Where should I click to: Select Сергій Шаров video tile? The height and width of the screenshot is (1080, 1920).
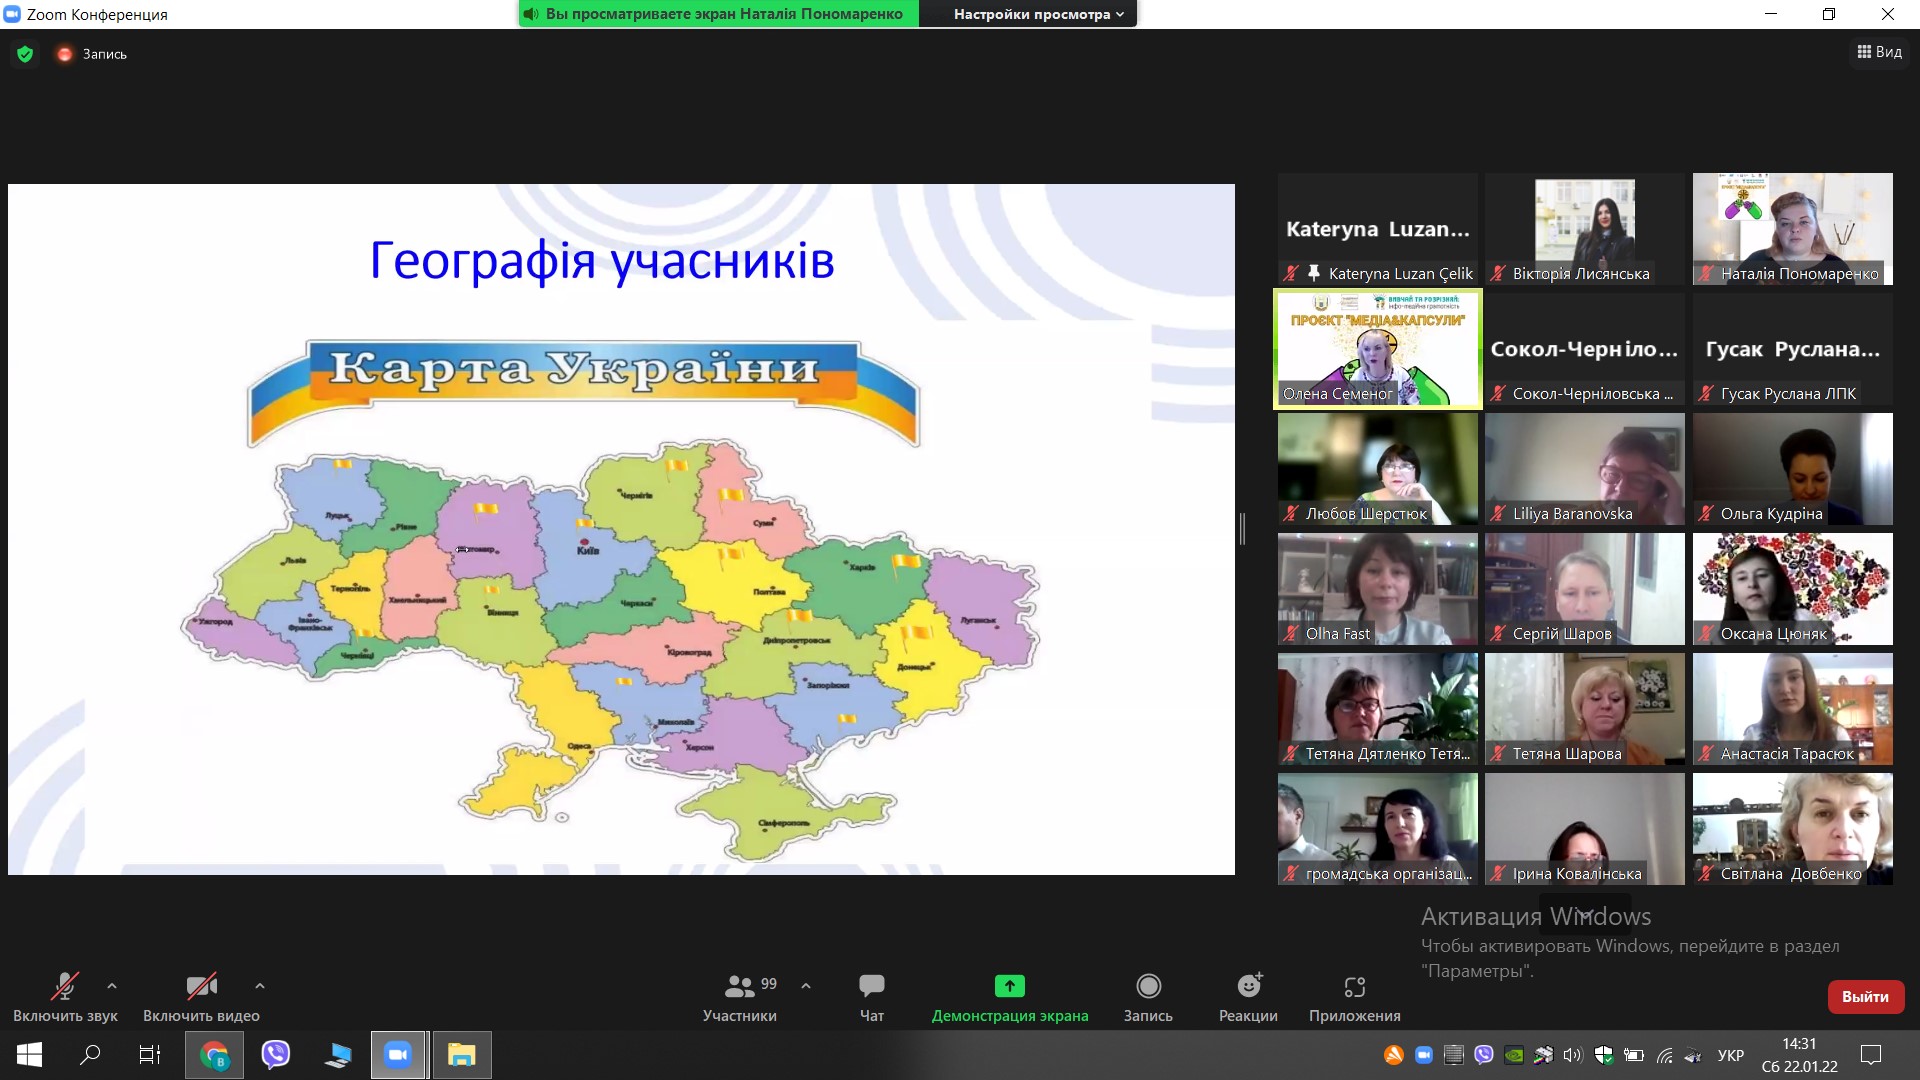(x=1585, y=589)
